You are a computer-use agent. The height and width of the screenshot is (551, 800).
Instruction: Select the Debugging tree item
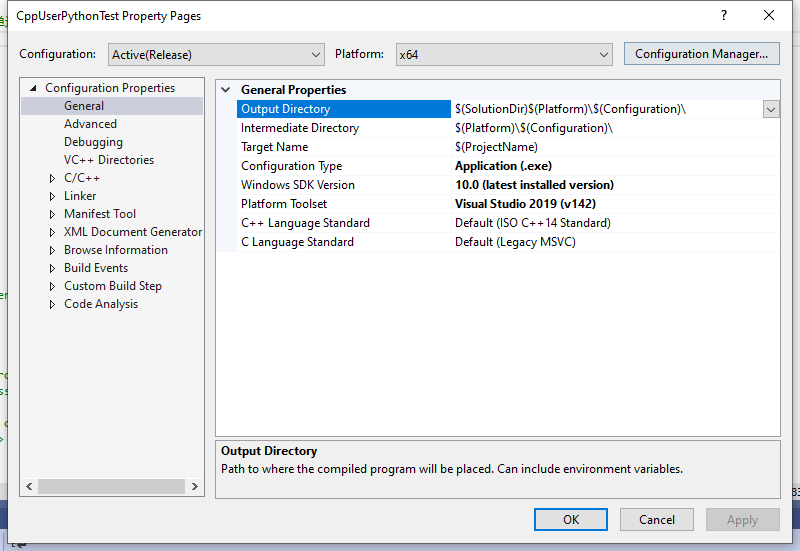click(93, 142)
